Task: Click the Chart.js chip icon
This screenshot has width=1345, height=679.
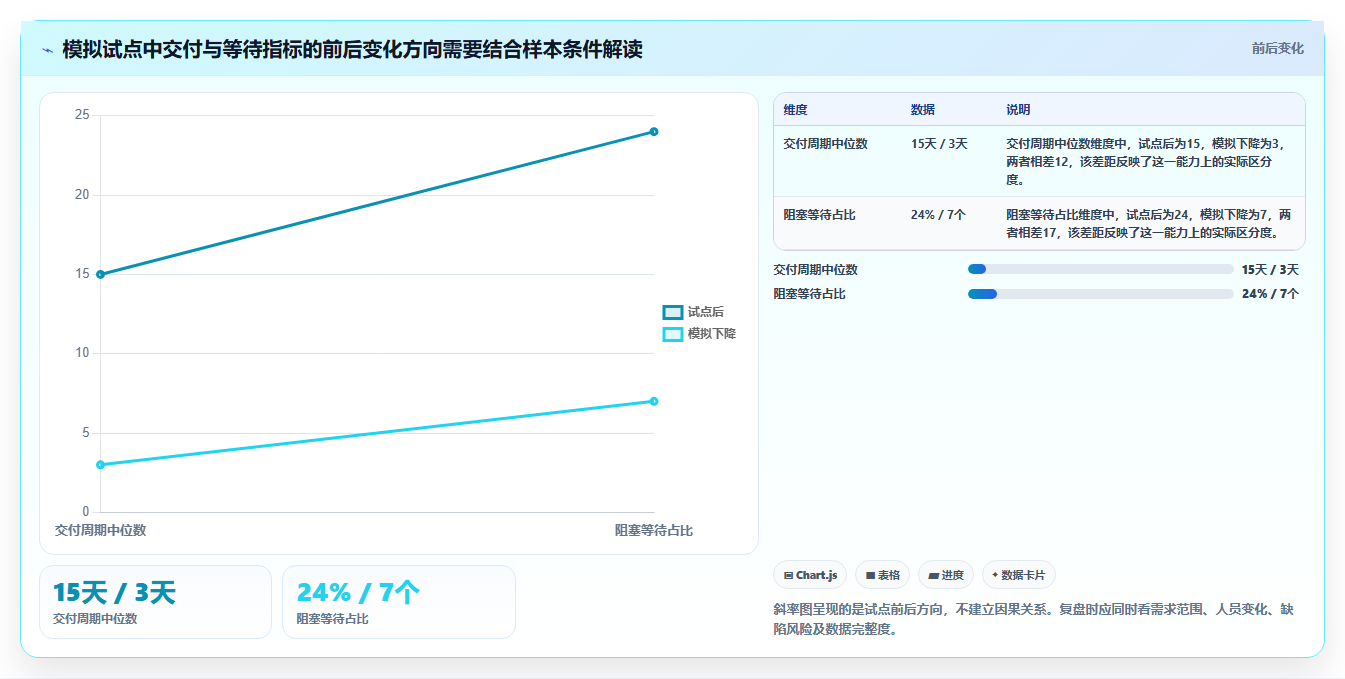Action: click(x=789, y=576)
